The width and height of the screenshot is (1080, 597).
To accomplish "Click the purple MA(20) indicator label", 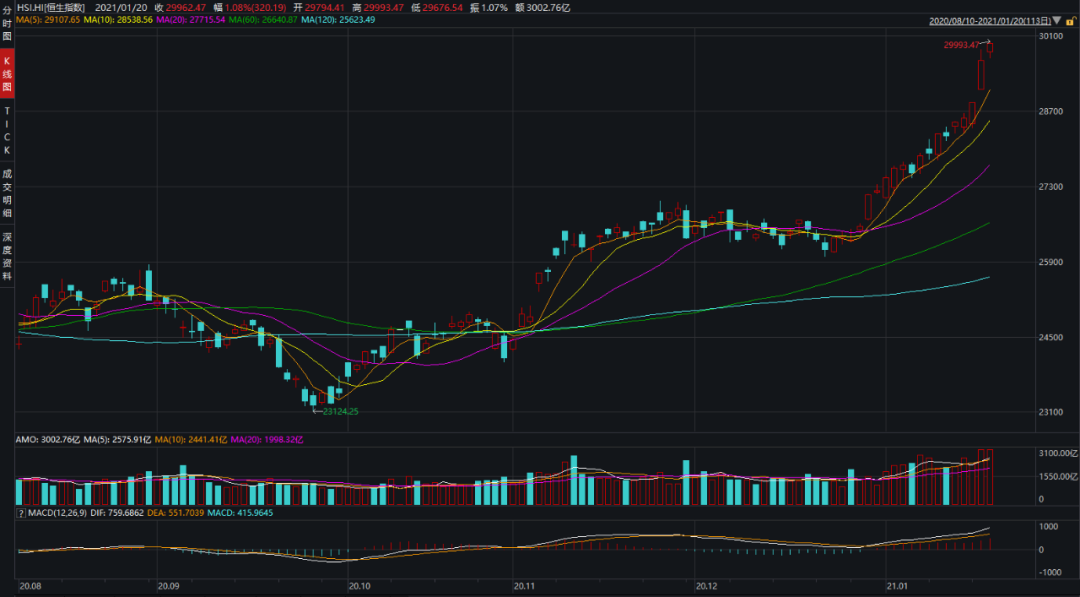I will [191, 20].
